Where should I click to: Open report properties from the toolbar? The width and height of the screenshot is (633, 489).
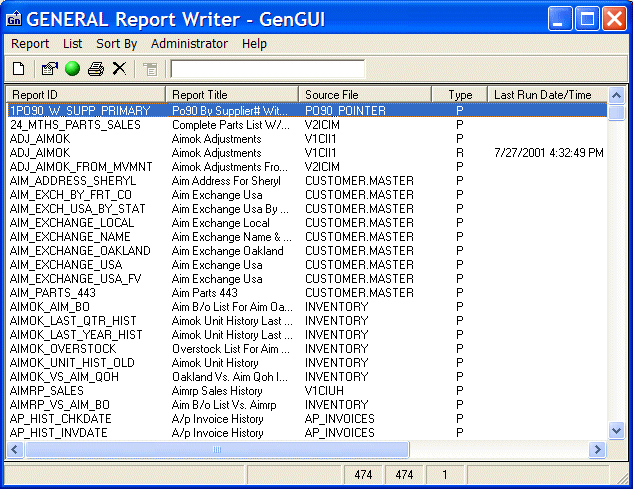tap(49, 69)
